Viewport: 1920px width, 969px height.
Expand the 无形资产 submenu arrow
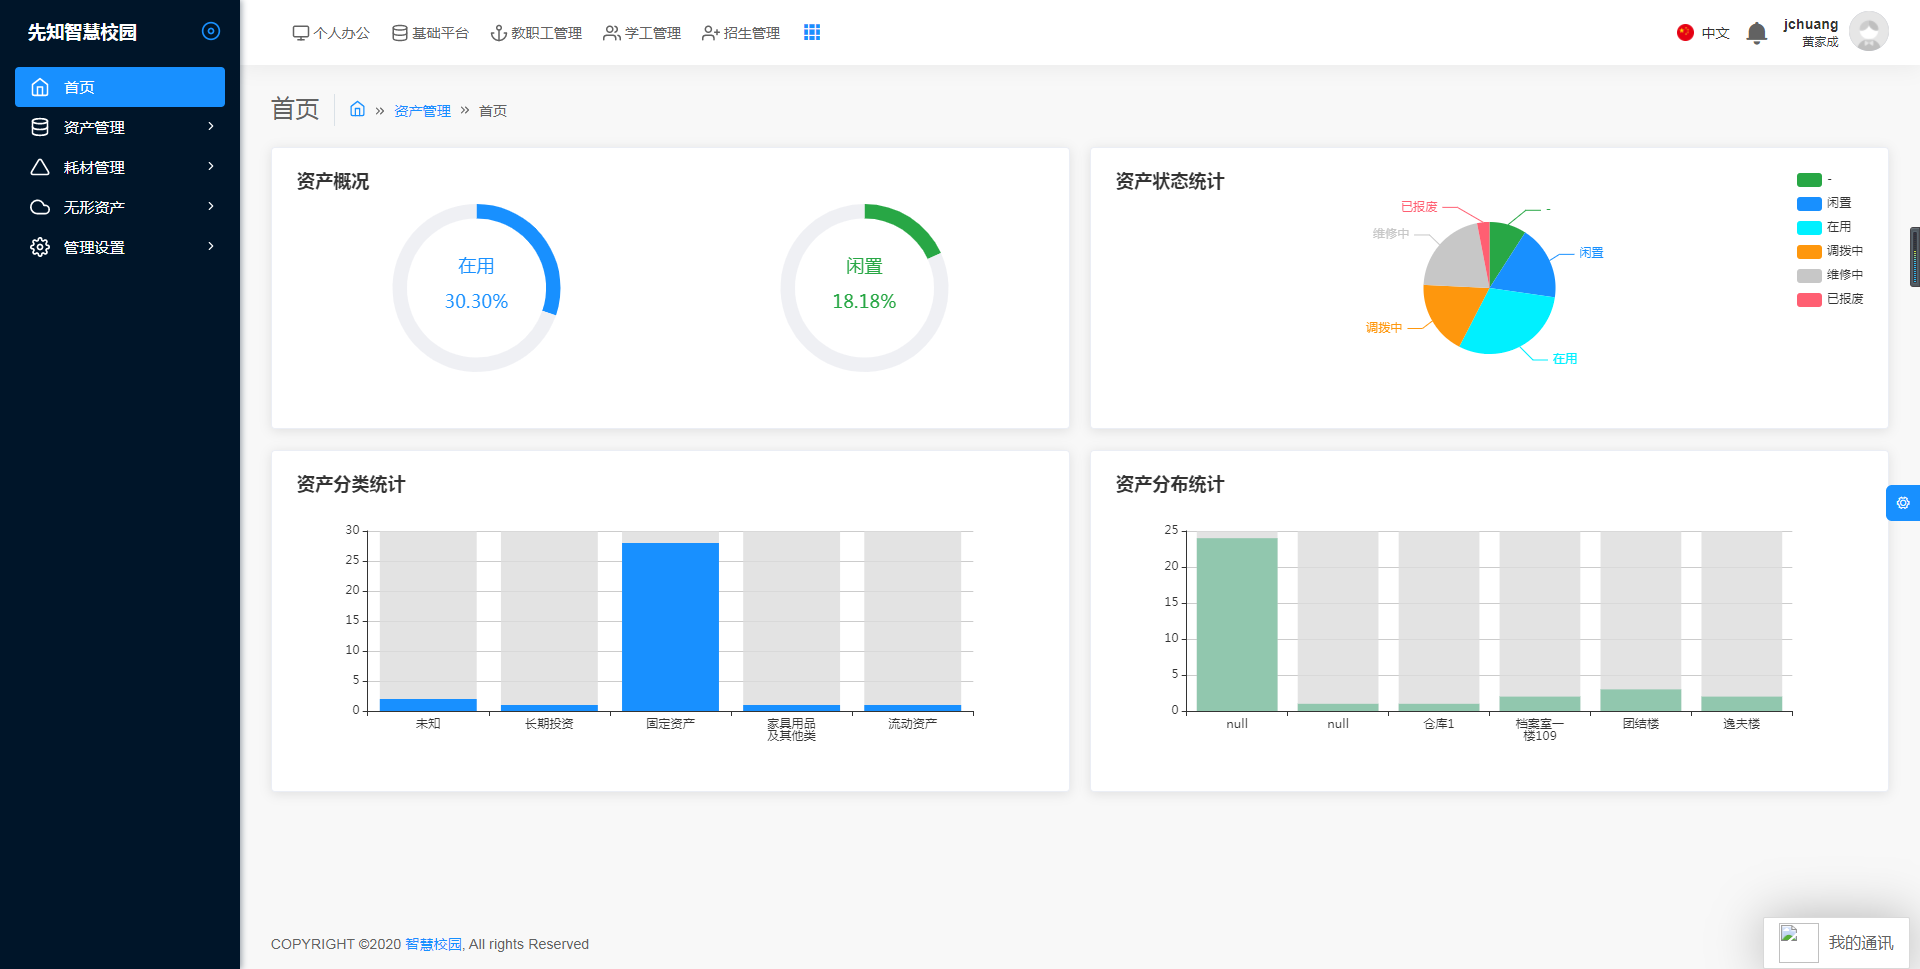pyautogui.click(x=211, y=206)
